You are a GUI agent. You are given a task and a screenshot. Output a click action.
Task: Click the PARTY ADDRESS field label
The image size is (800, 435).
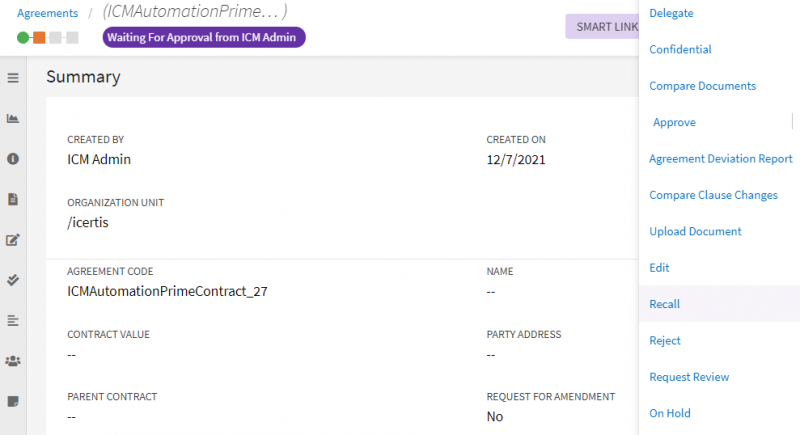524,335
